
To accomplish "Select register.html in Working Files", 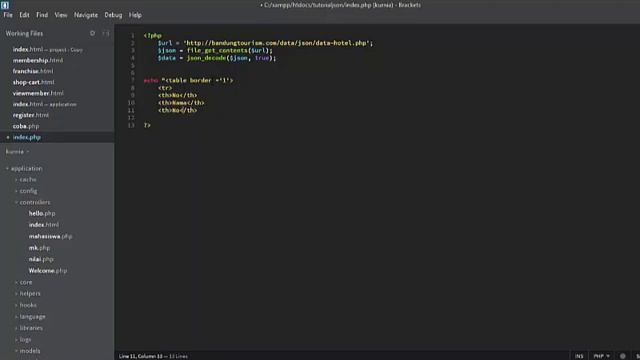I will tap(31, 116).
